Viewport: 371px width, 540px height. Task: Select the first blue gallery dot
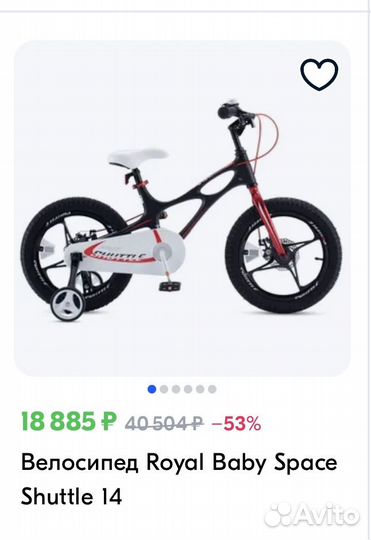tap(152, 389)
